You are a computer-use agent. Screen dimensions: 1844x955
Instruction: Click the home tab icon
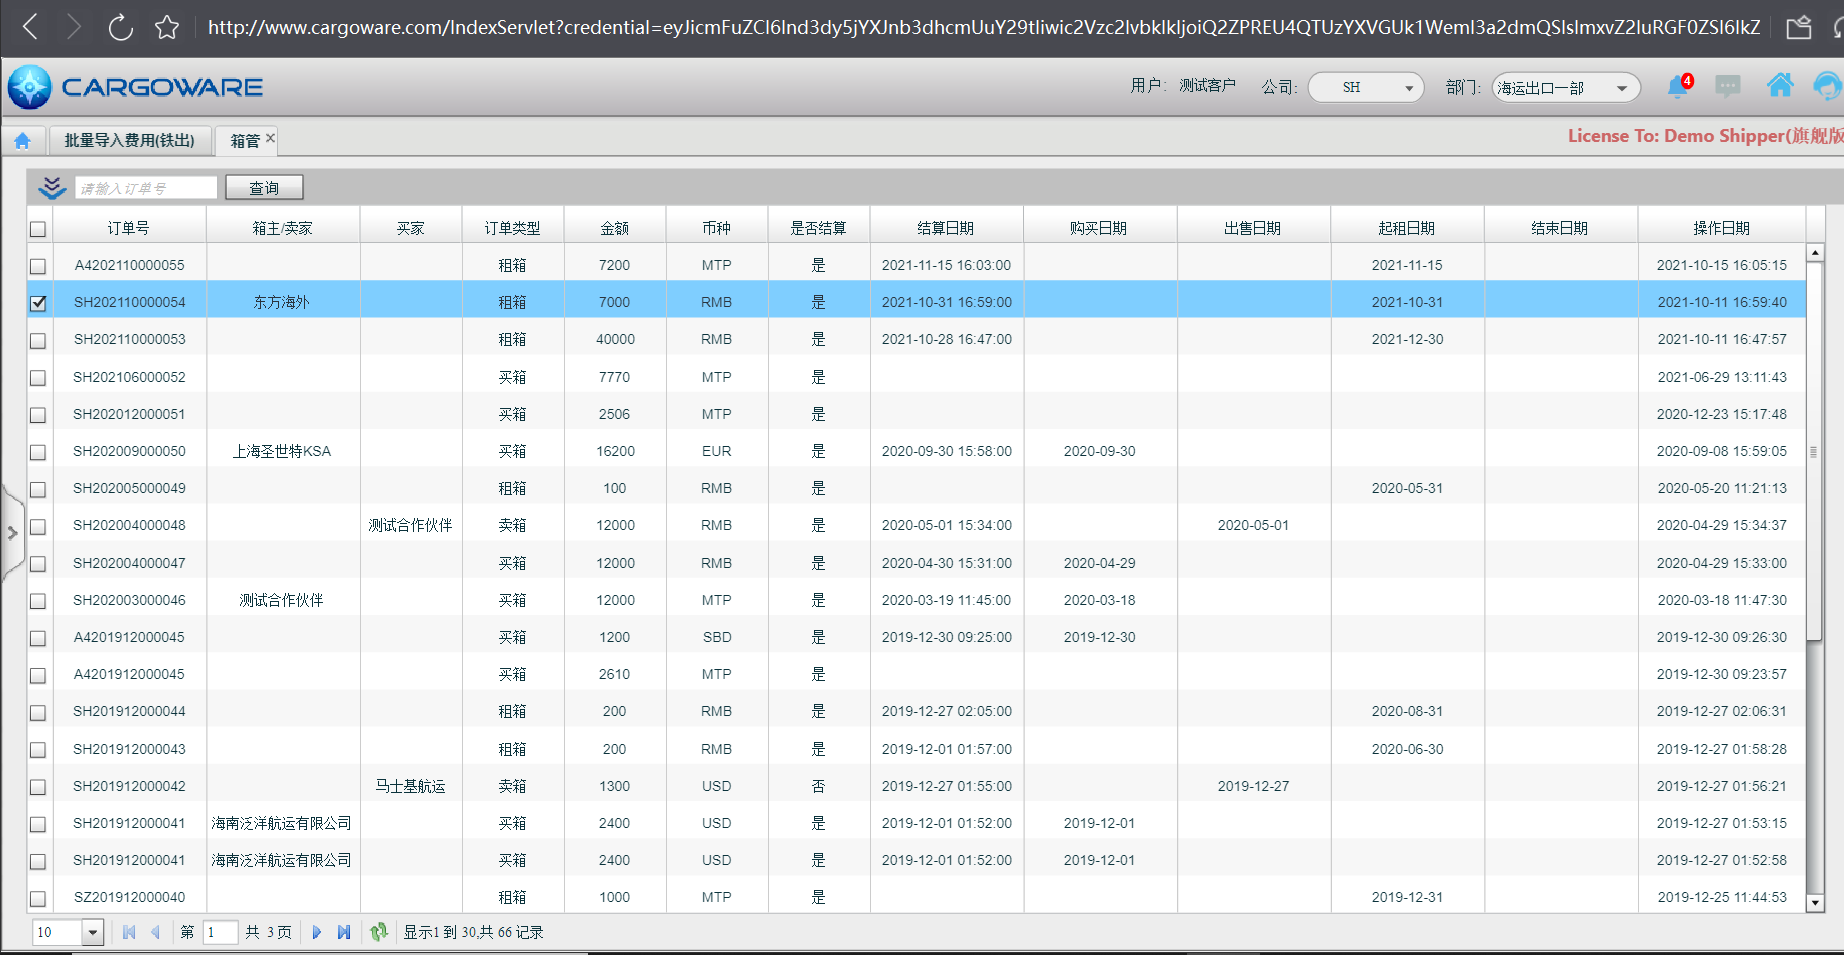pyautogui.click(x=22, y=141)
